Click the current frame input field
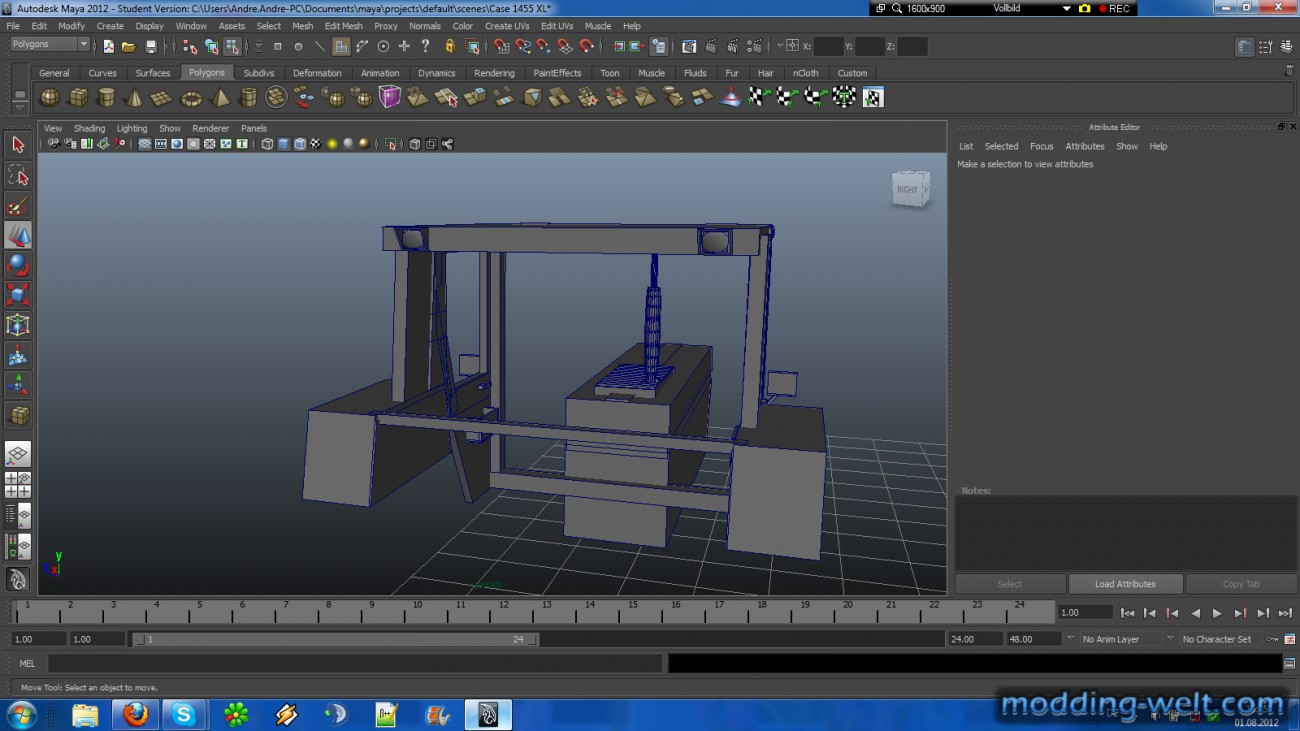 [1084, 612]
